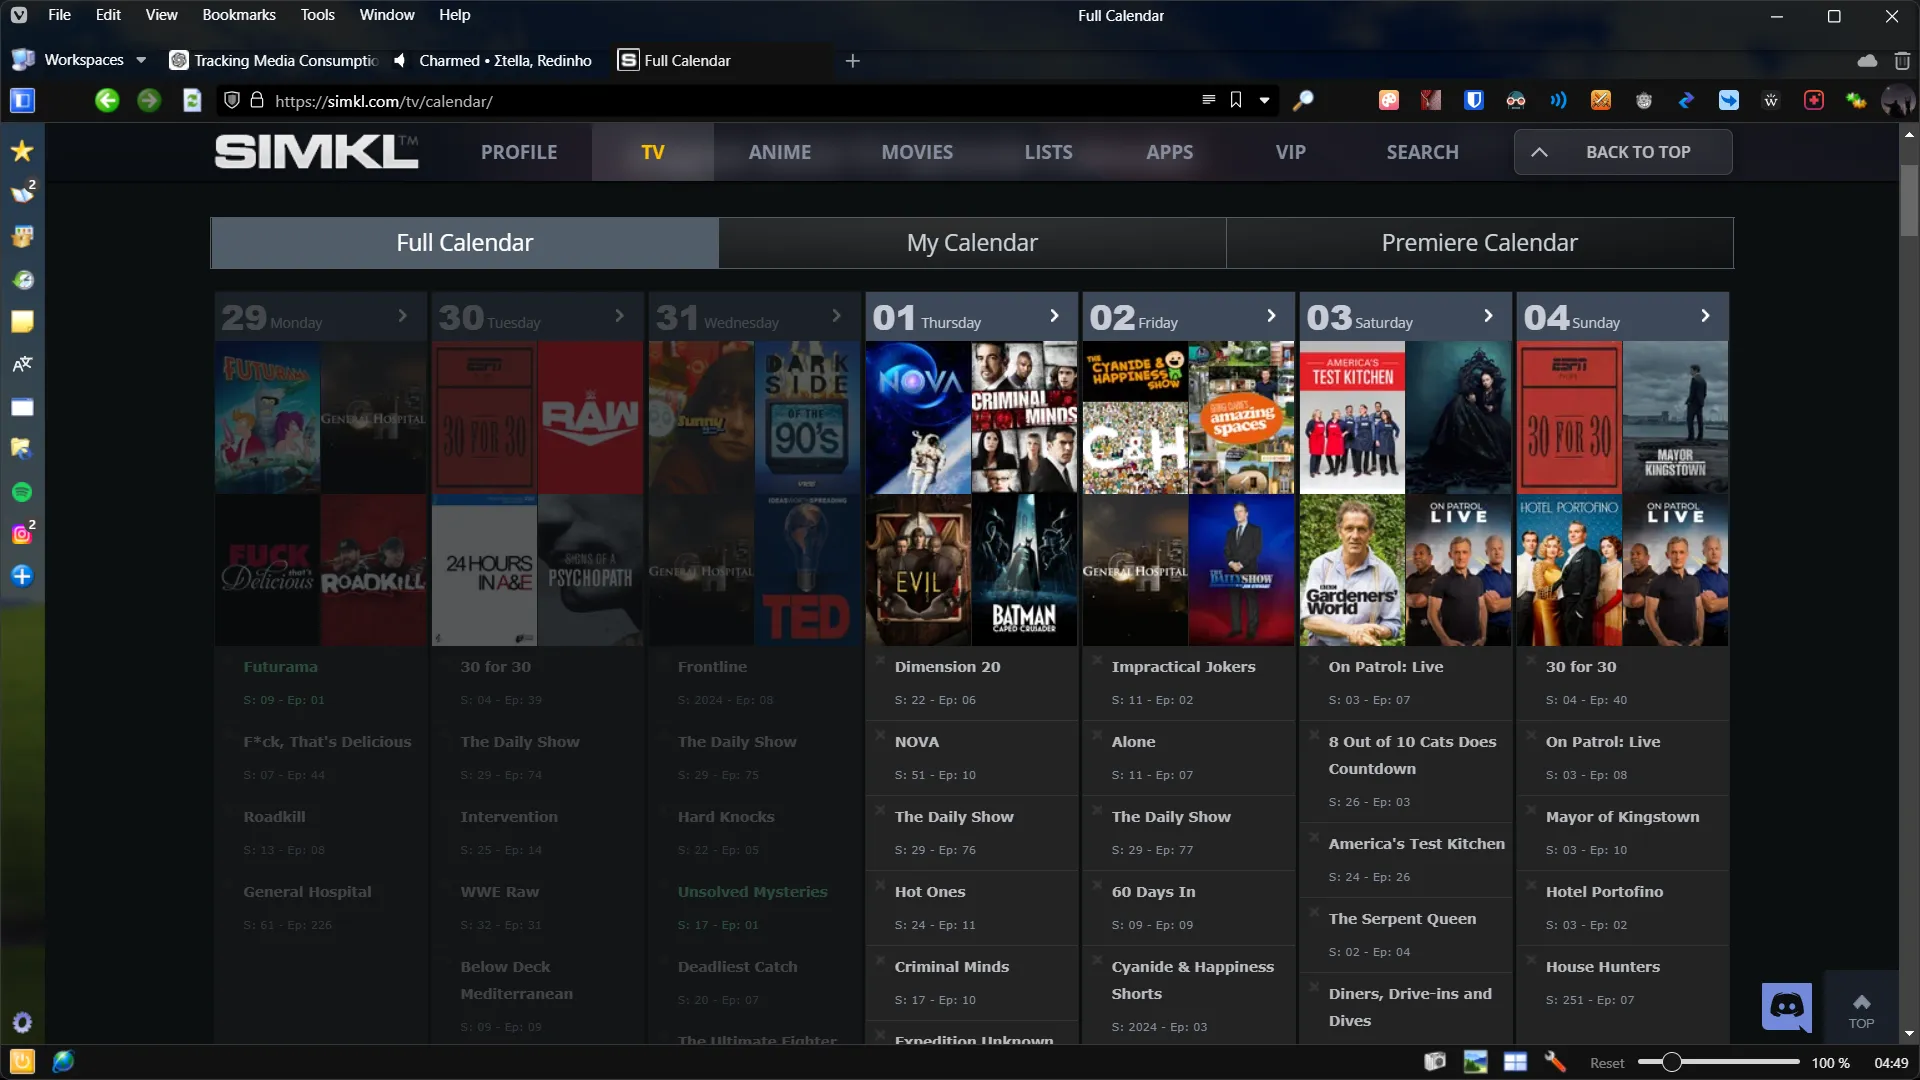Open the sidebar settings gear

(22, 1022)
